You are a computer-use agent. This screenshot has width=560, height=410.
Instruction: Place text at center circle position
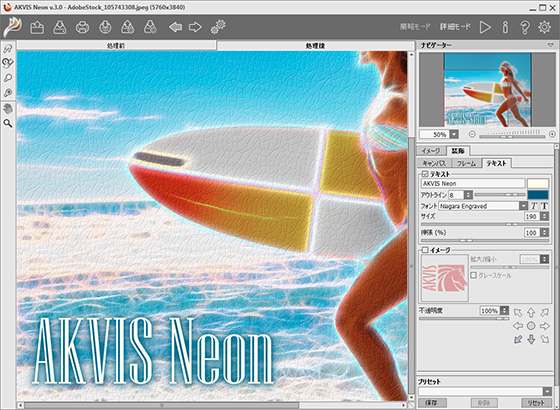(x=531, y=326)
